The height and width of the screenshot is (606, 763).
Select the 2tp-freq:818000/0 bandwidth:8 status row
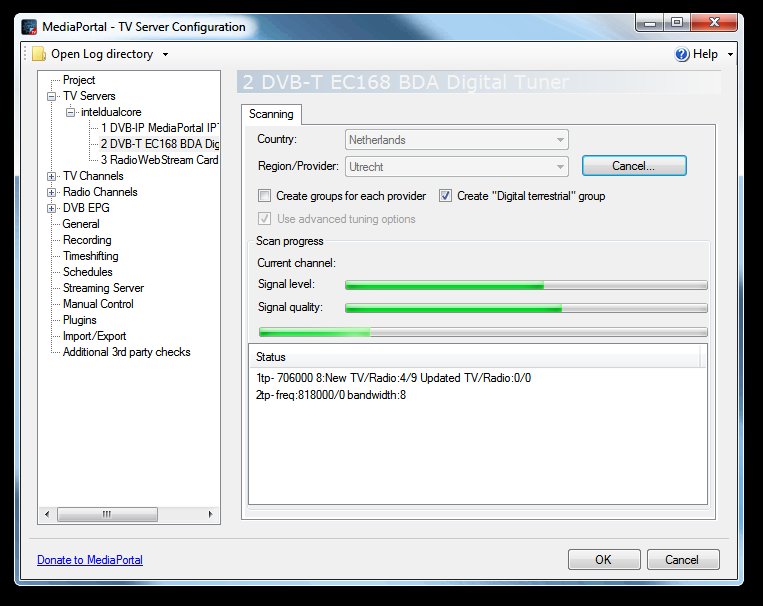(x=330, y=395)
